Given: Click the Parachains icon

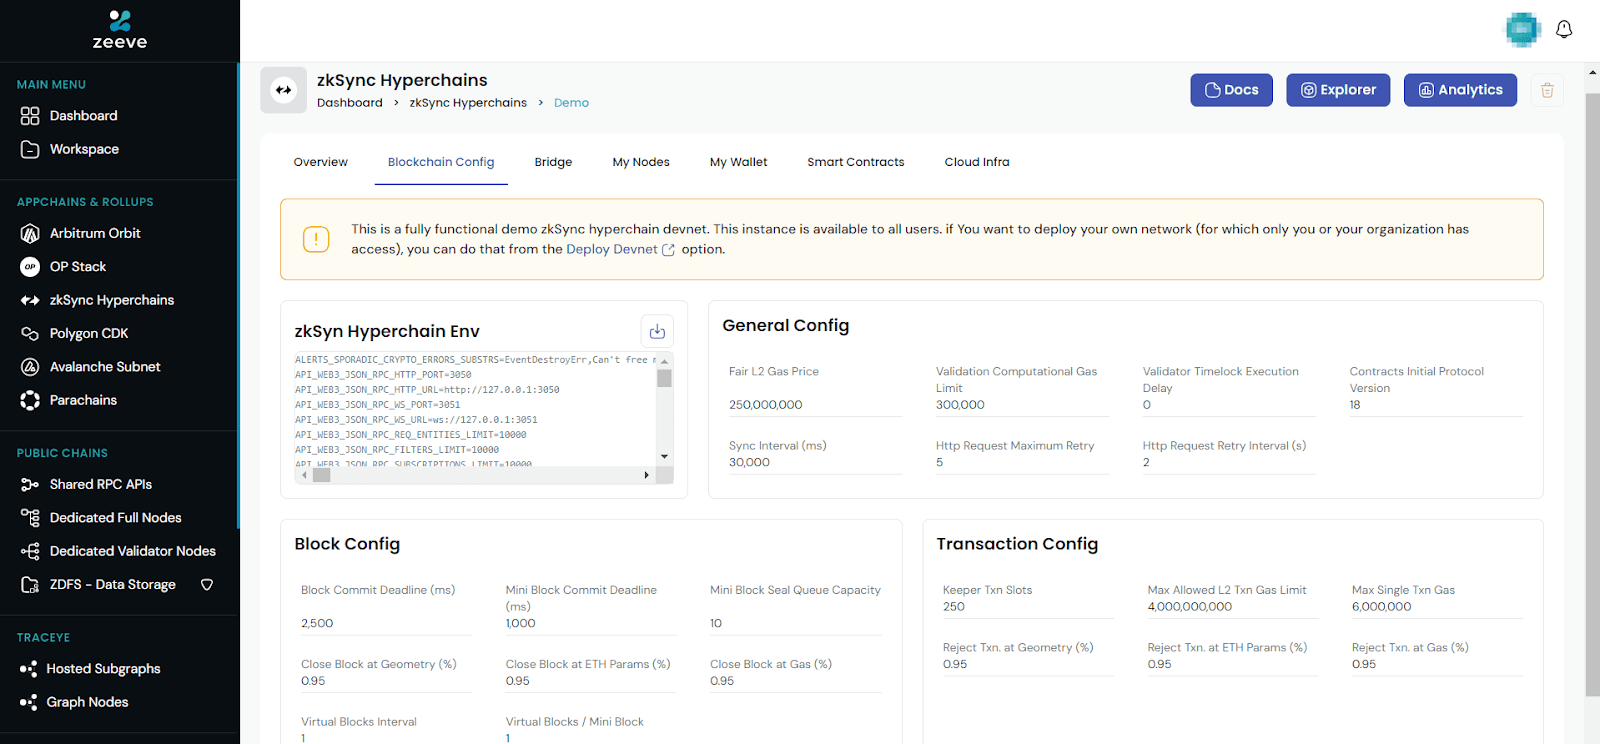Looking at the screenshot, I should coord(30,400).
